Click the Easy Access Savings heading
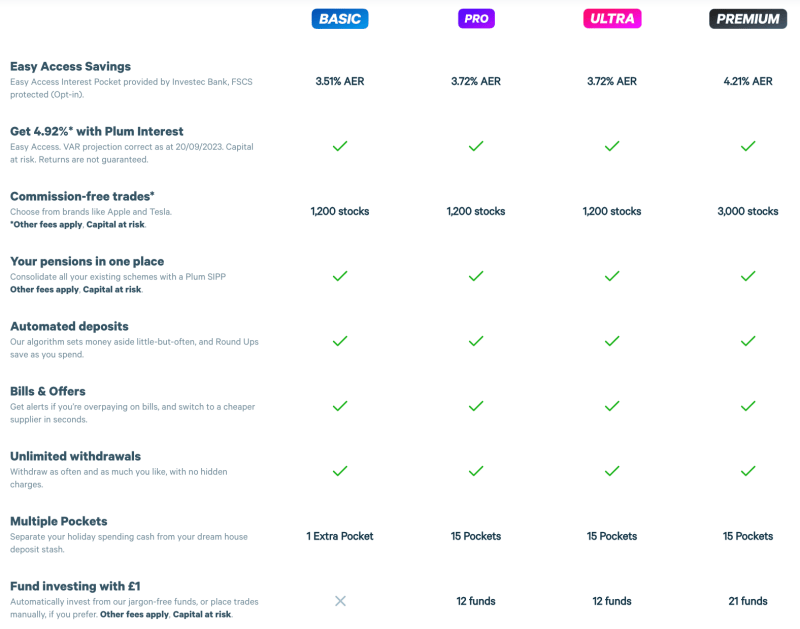The width and height of the screenshot is (800, 629). [x=70, y=66]
